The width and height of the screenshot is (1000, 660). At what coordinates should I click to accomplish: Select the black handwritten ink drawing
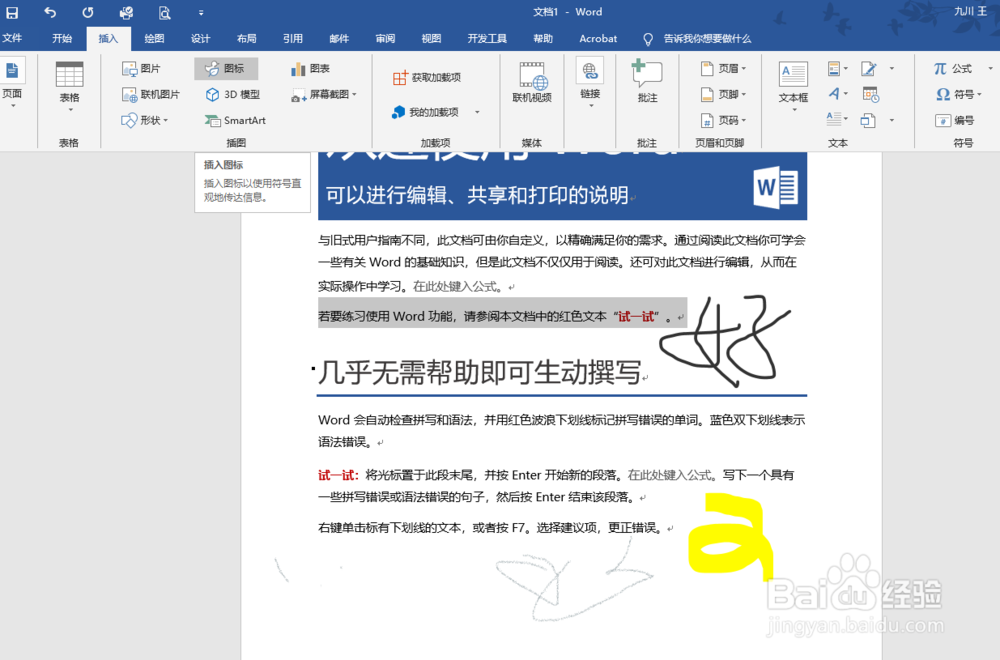pos(725,341)
